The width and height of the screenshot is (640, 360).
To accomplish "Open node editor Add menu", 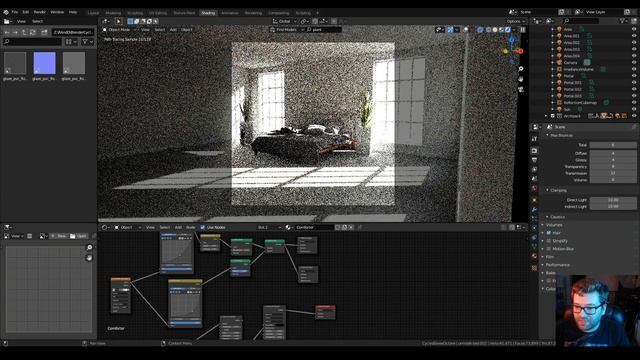I will pyautogui.click(x=178, y=227).
